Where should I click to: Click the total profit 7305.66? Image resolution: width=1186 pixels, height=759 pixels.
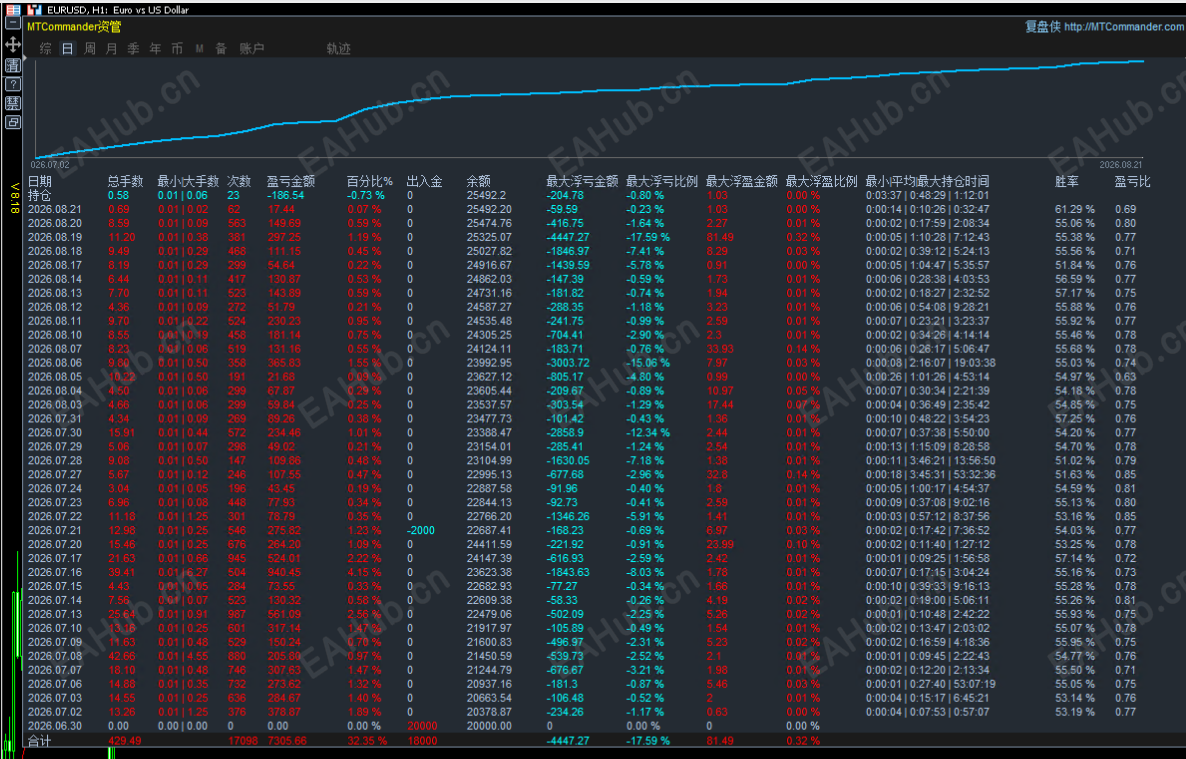click(287, 741)
